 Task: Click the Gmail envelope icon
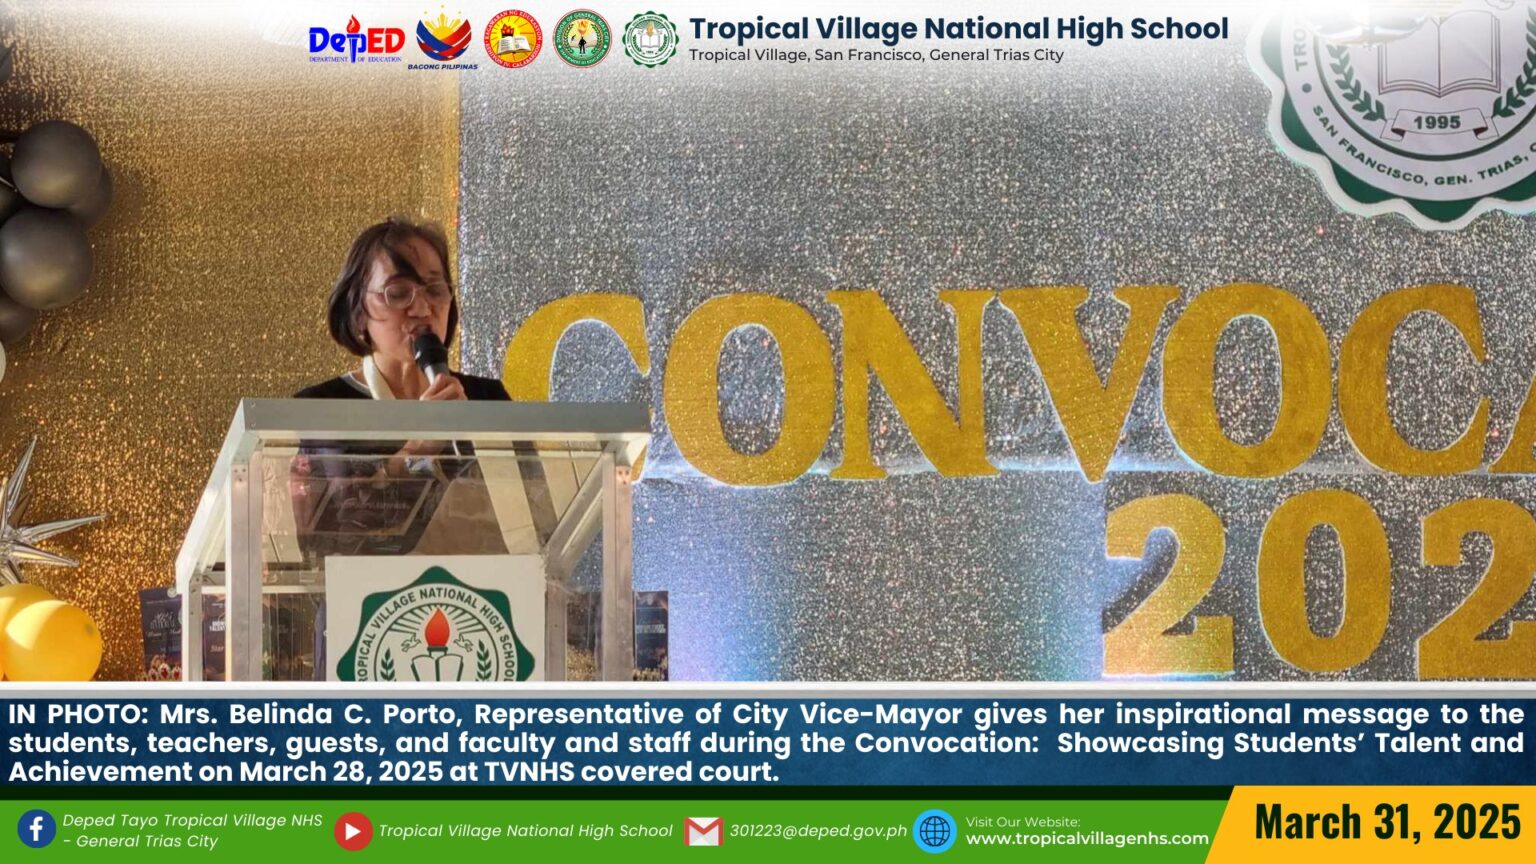point(703,828)
